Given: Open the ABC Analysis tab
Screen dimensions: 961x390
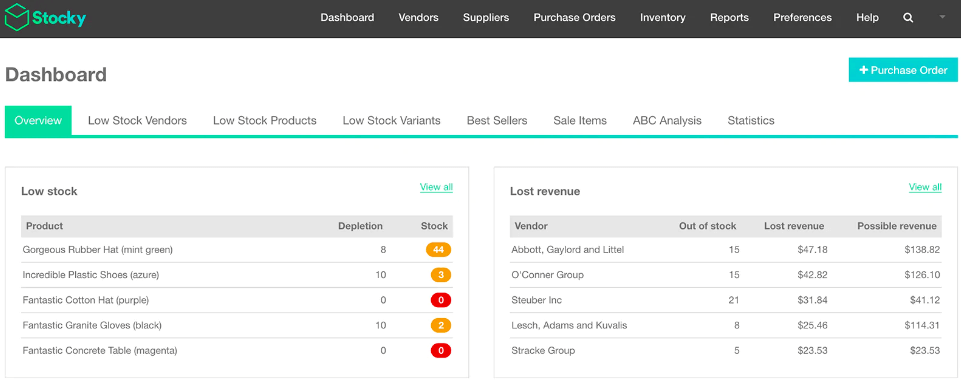Looking at the screenshot, I should click(667, 120).
